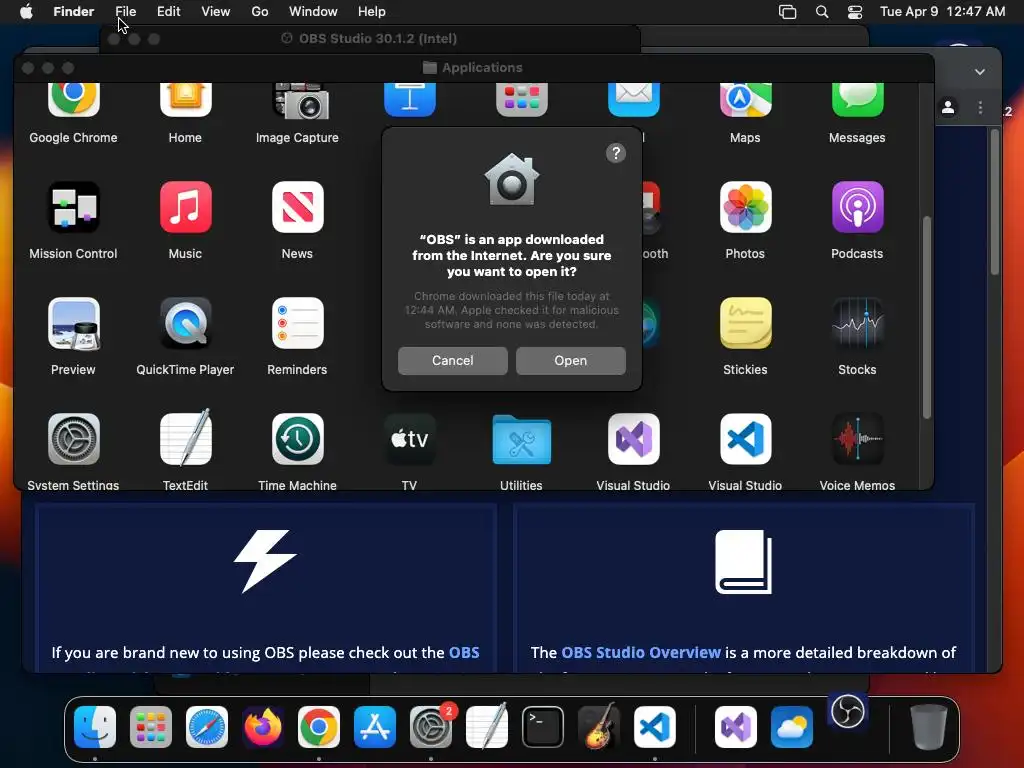Screen dimensions: 1024x768
Task: Open the Messages app icon
Action: point(857,99)
